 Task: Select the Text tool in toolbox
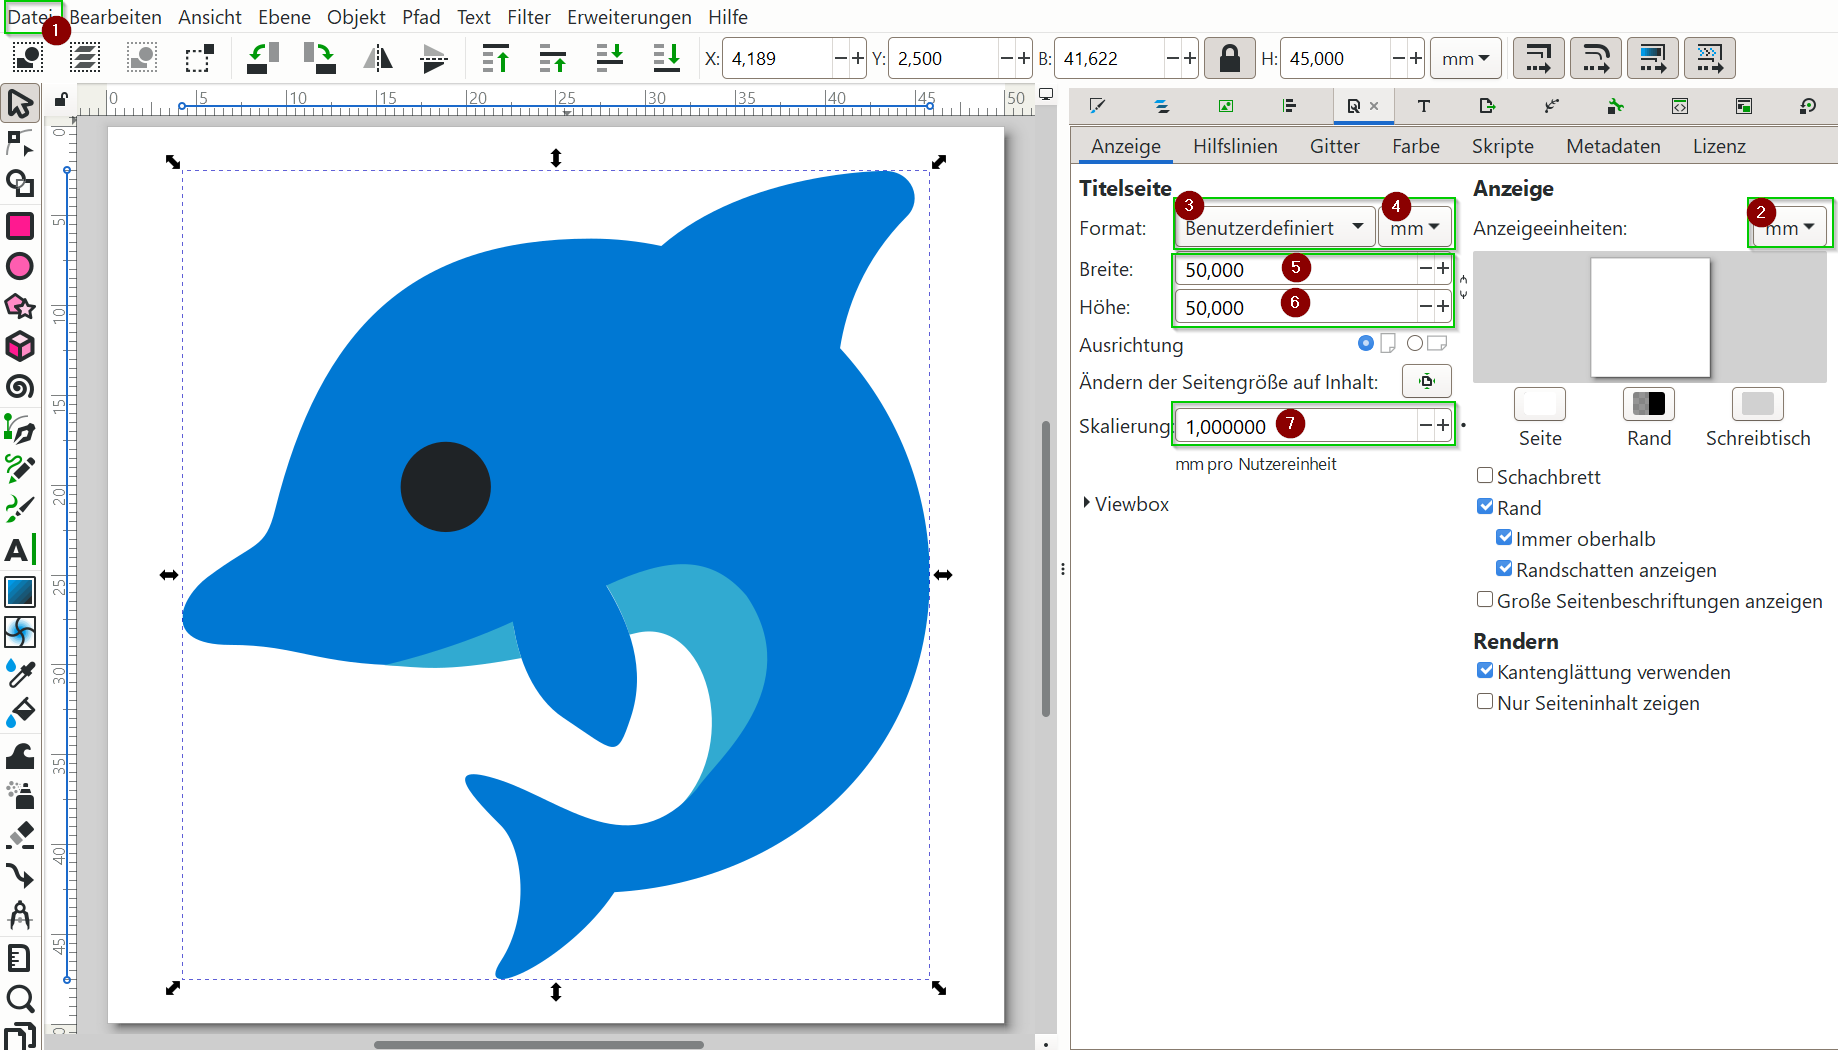click(19, 549)
